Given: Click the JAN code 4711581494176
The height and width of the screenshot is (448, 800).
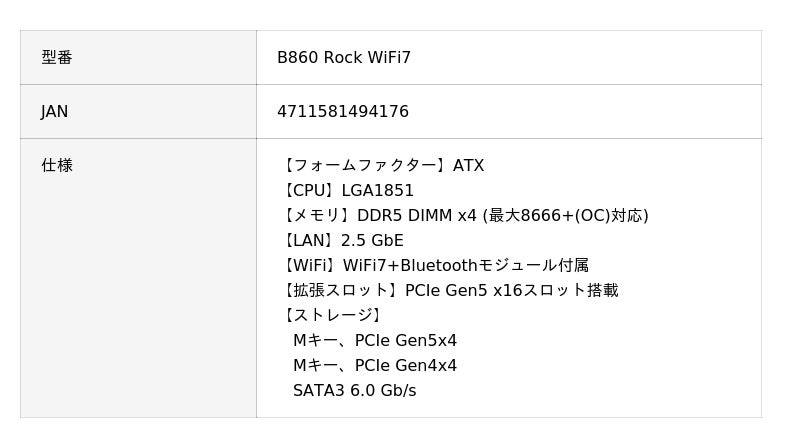Looking at the screenshot, I should [343, 112].
